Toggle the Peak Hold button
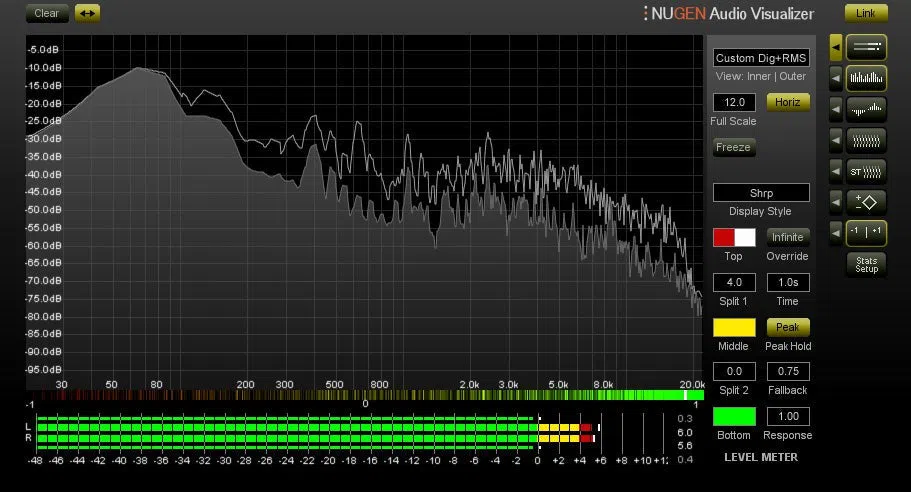The height and width of the screenshot is (492, 911). [787, 327]
